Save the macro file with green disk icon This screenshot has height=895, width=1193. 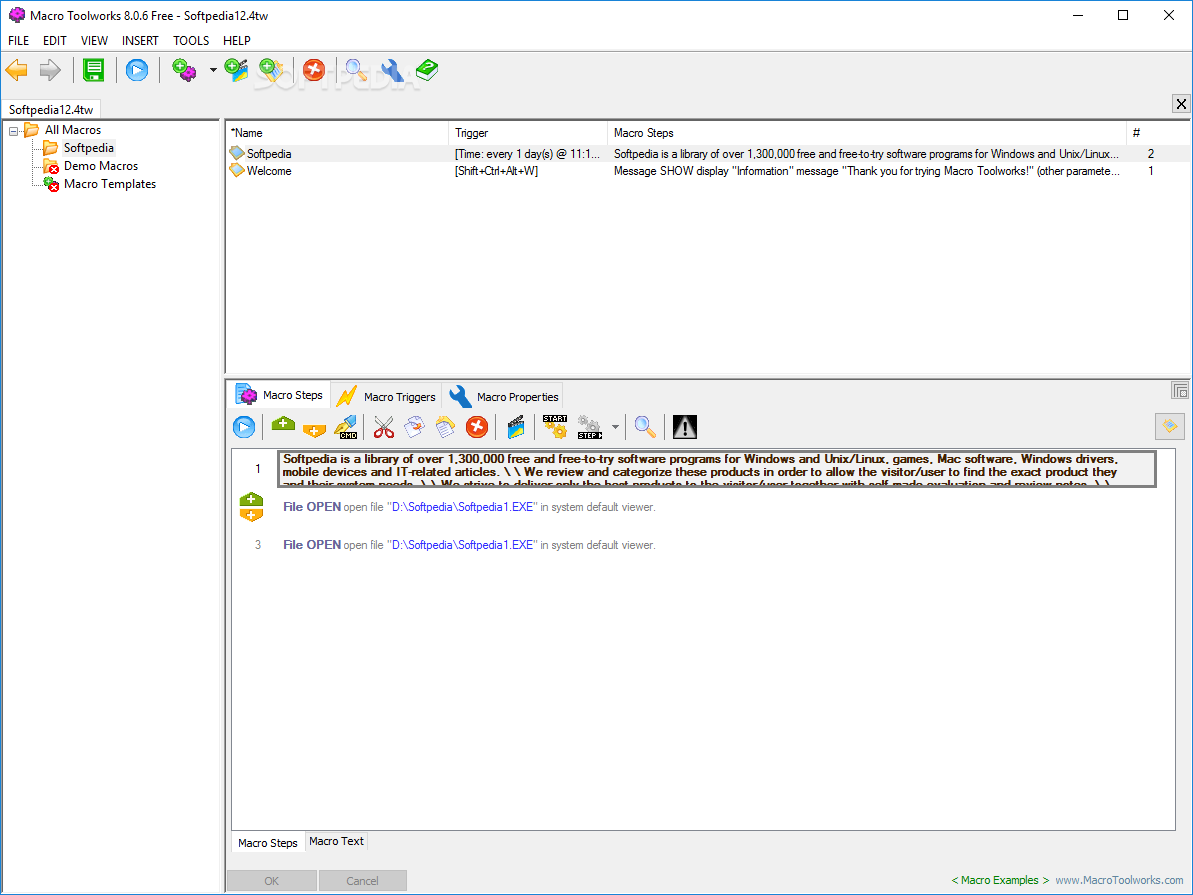[94, 70]
